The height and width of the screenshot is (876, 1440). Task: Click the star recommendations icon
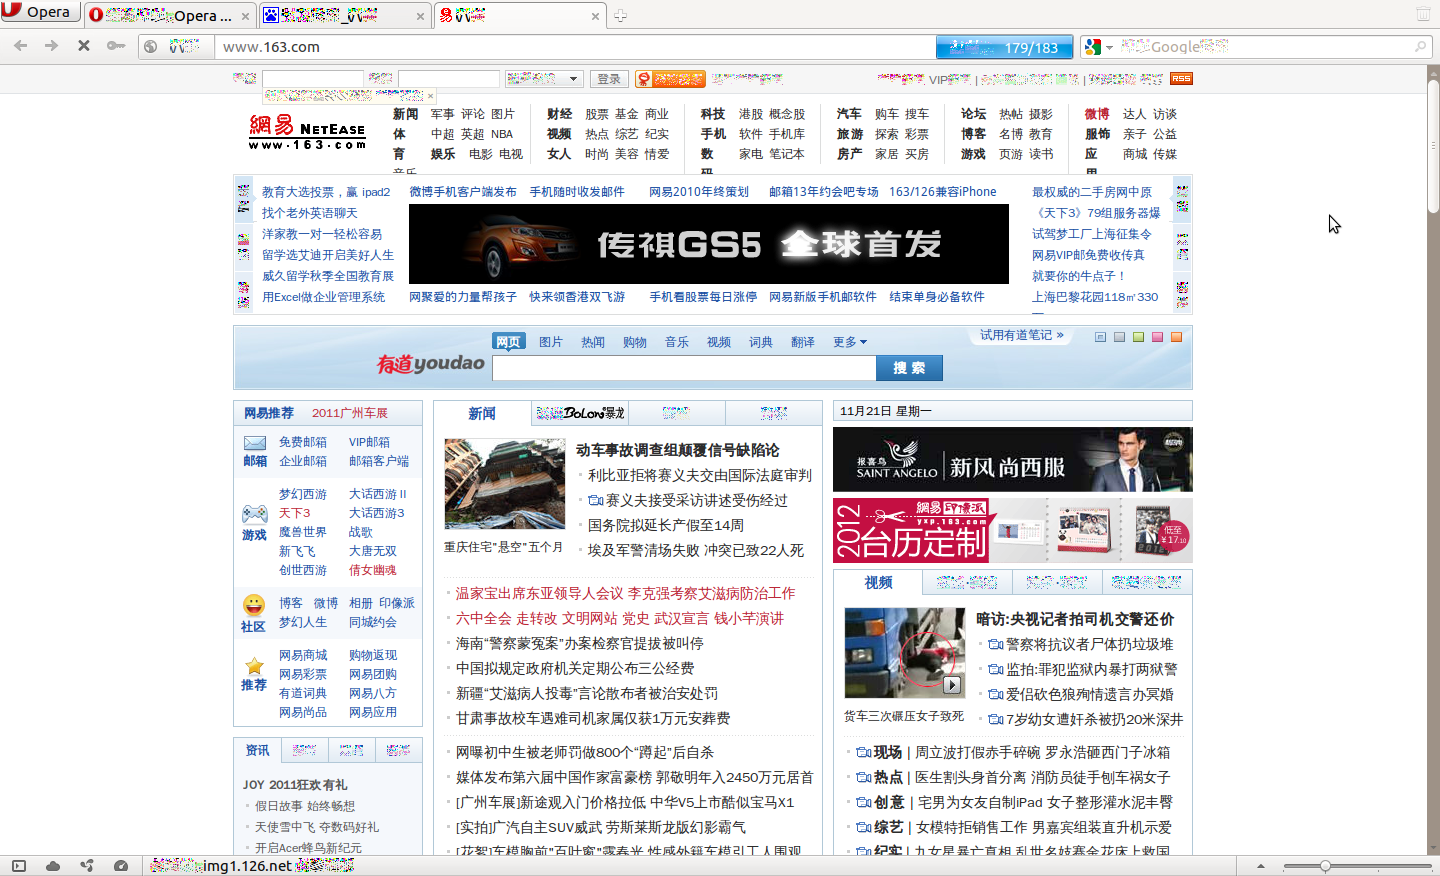click(x=254, y=666)
